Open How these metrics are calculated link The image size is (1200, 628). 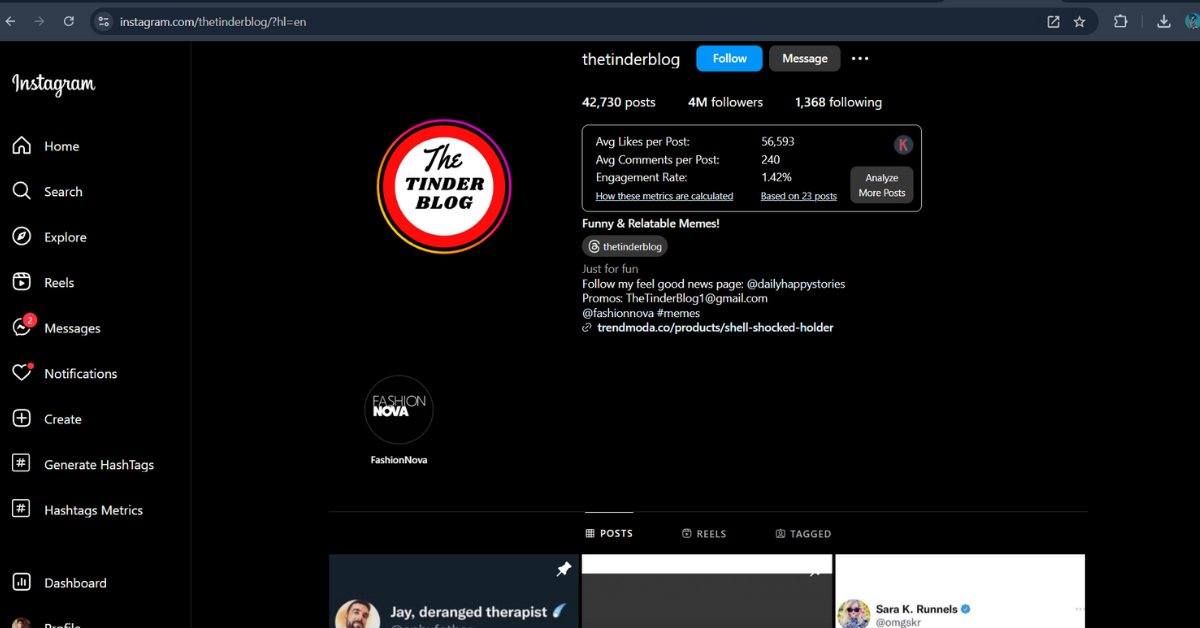point(664,196)
